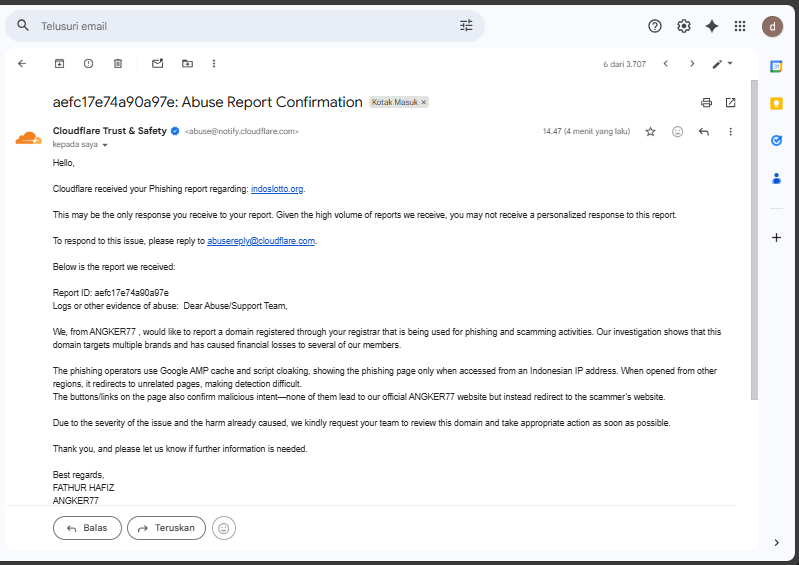The width and height of the screenshot is (799, 565).
Task: Remove the Kotak Masuk label
Action: coord(423,102)
